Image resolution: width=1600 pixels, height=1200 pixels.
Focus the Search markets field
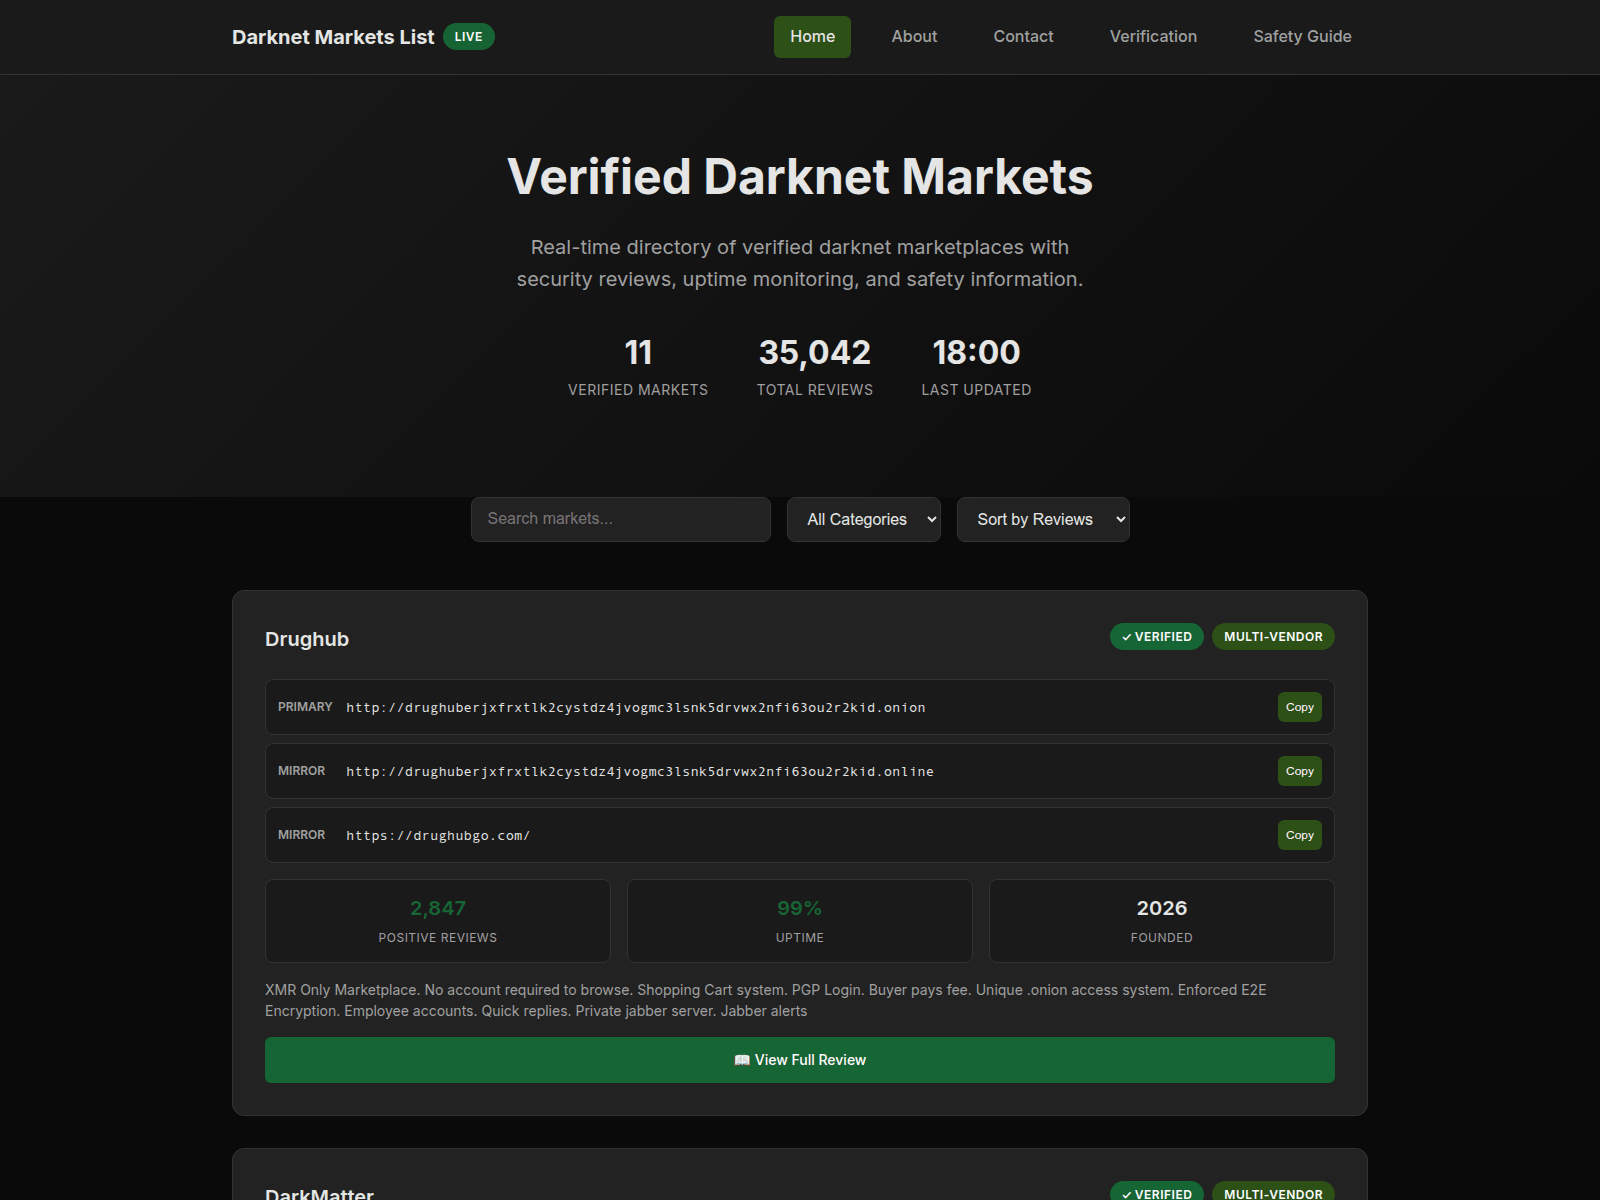621,519
